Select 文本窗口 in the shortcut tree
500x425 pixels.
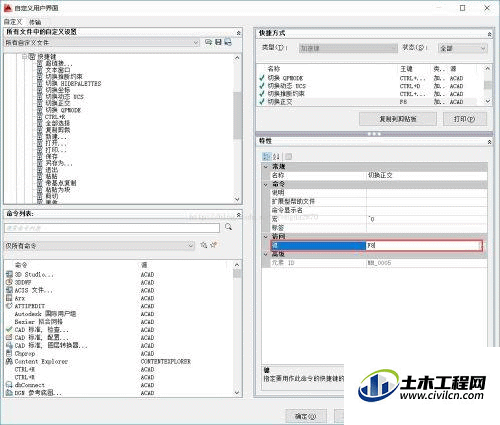coord(58,70)
